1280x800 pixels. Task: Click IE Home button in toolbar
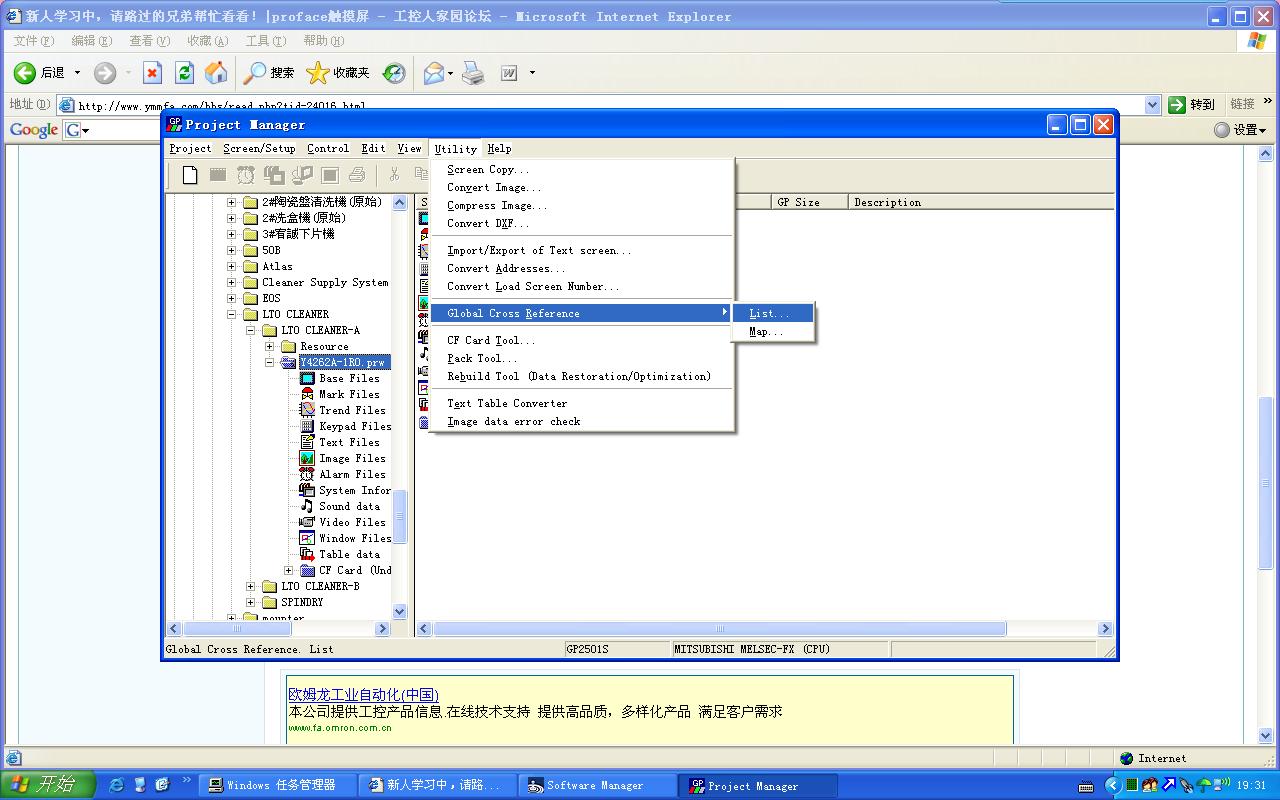pos(216,73)
